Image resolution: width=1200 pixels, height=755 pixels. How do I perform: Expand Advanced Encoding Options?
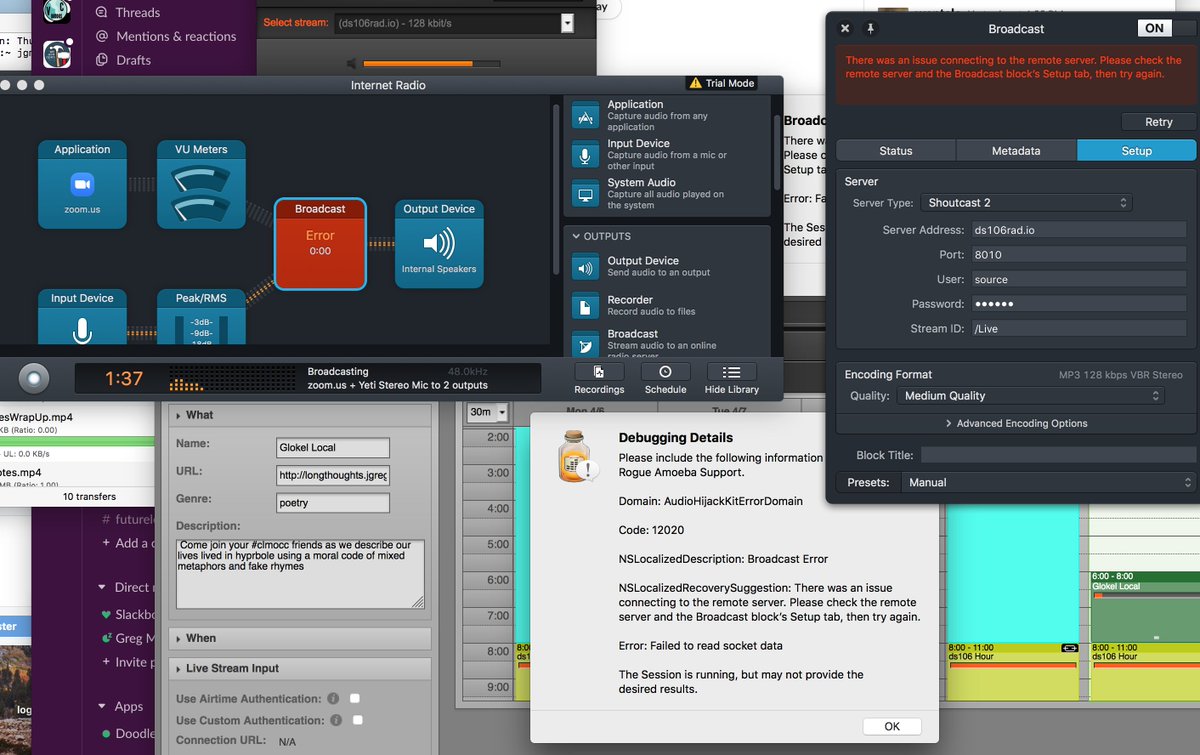tap(1016, 423)
